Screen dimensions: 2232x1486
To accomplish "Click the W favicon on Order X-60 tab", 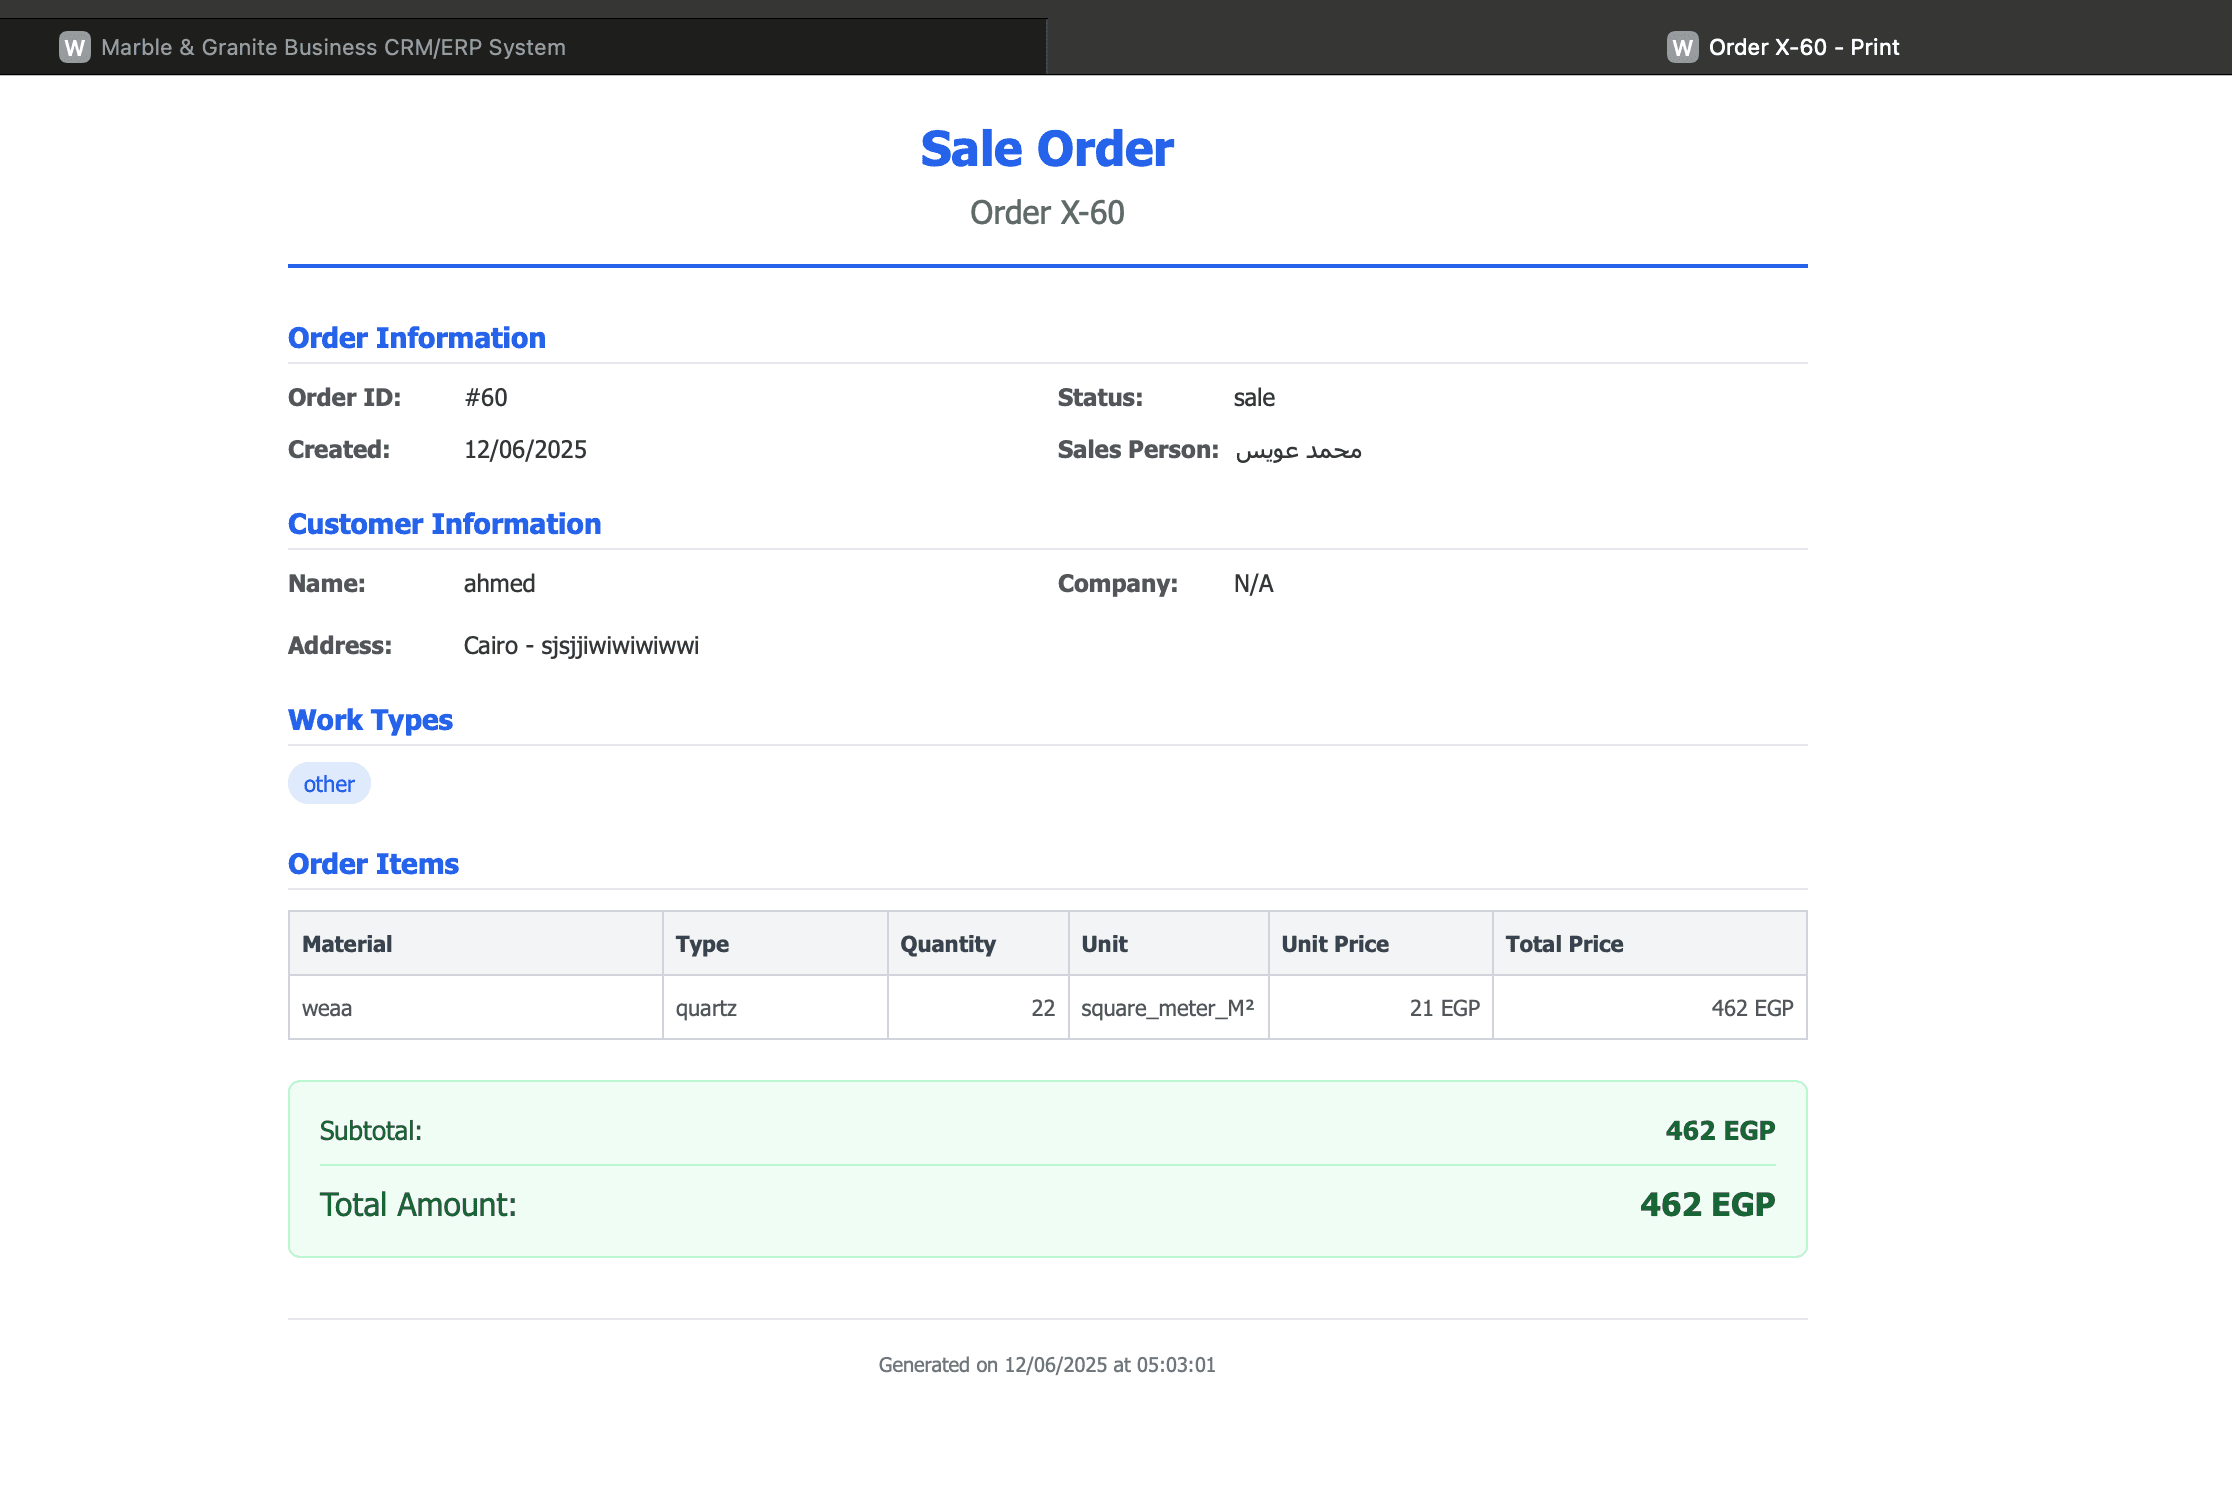I will (x=1682, y=47).
